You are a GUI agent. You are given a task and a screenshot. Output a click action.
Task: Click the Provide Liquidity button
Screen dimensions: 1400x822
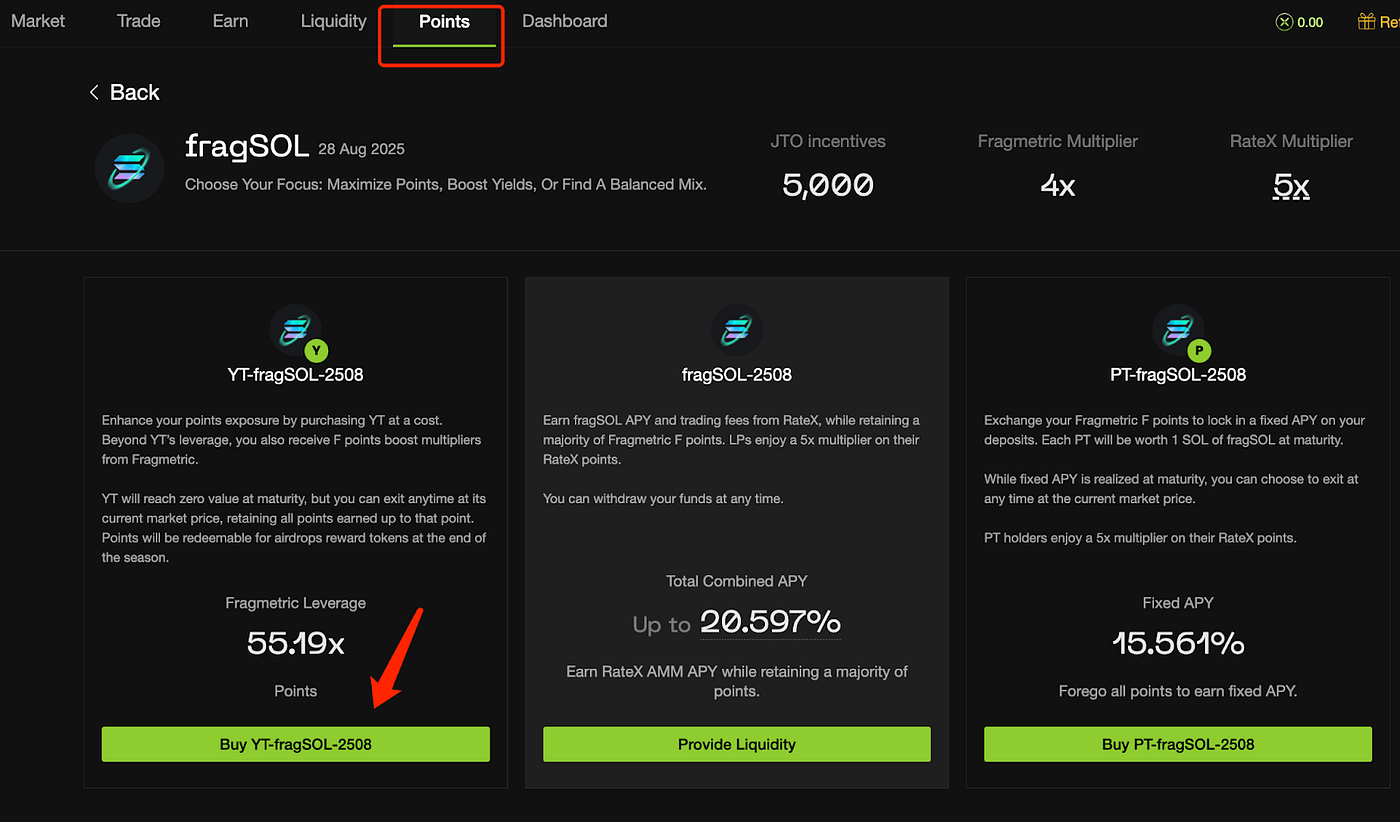pos(737,744)
